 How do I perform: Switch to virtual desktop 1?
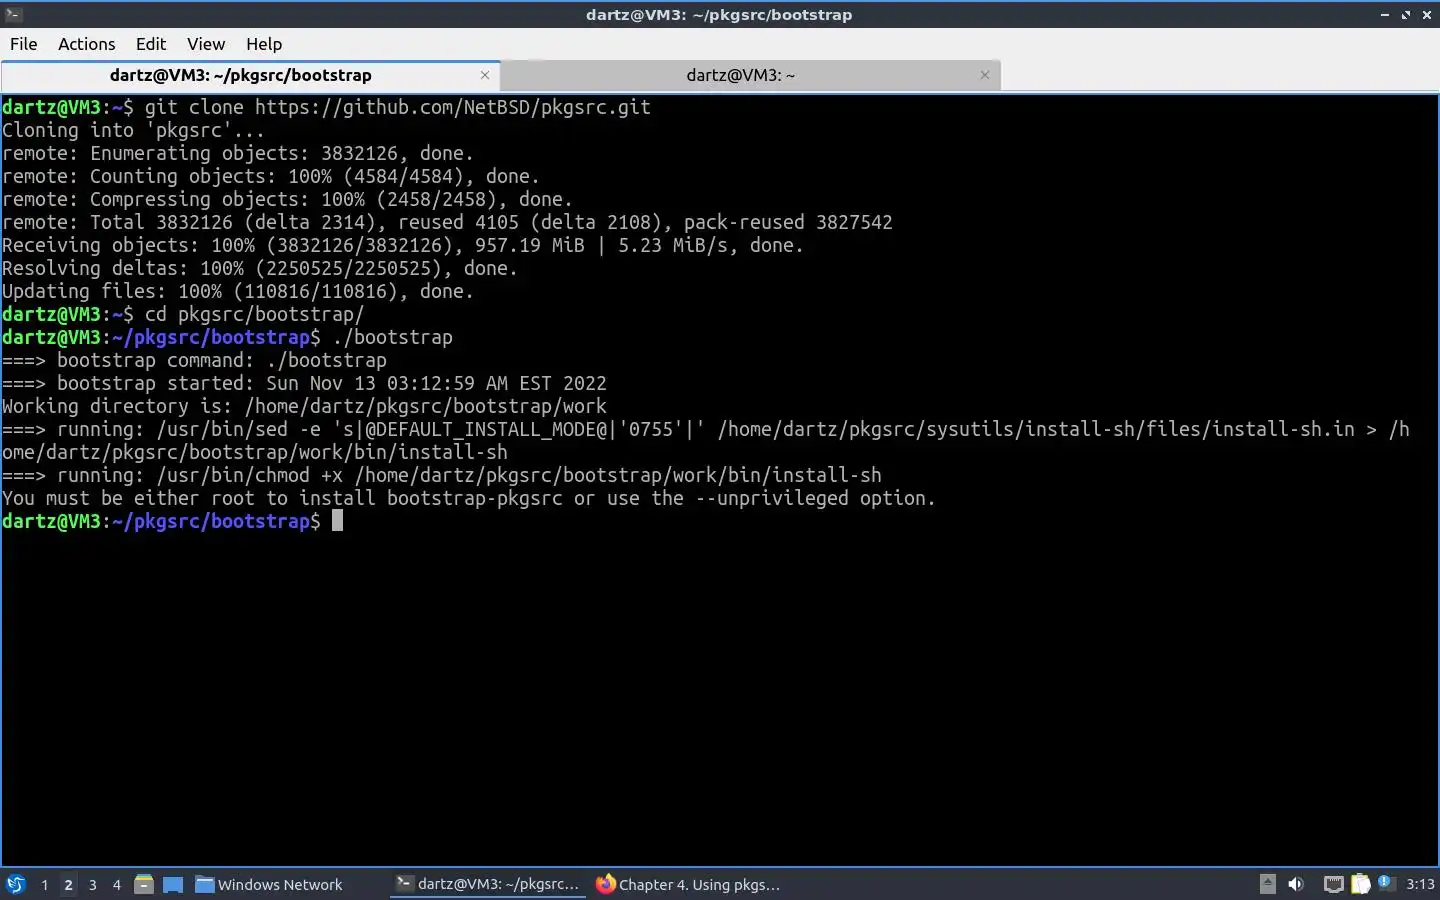(44, 884)
